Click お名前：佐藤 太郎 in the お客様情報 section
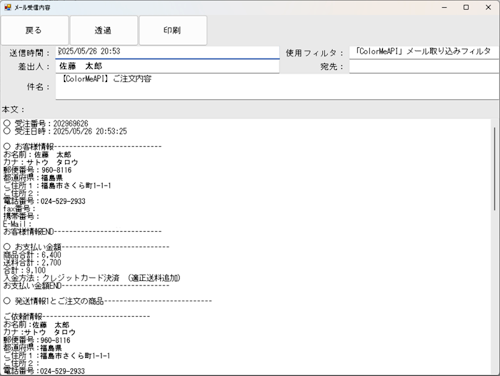Image resolution: width=500 pixels, height=376 pixels. (x=37, y=154)
